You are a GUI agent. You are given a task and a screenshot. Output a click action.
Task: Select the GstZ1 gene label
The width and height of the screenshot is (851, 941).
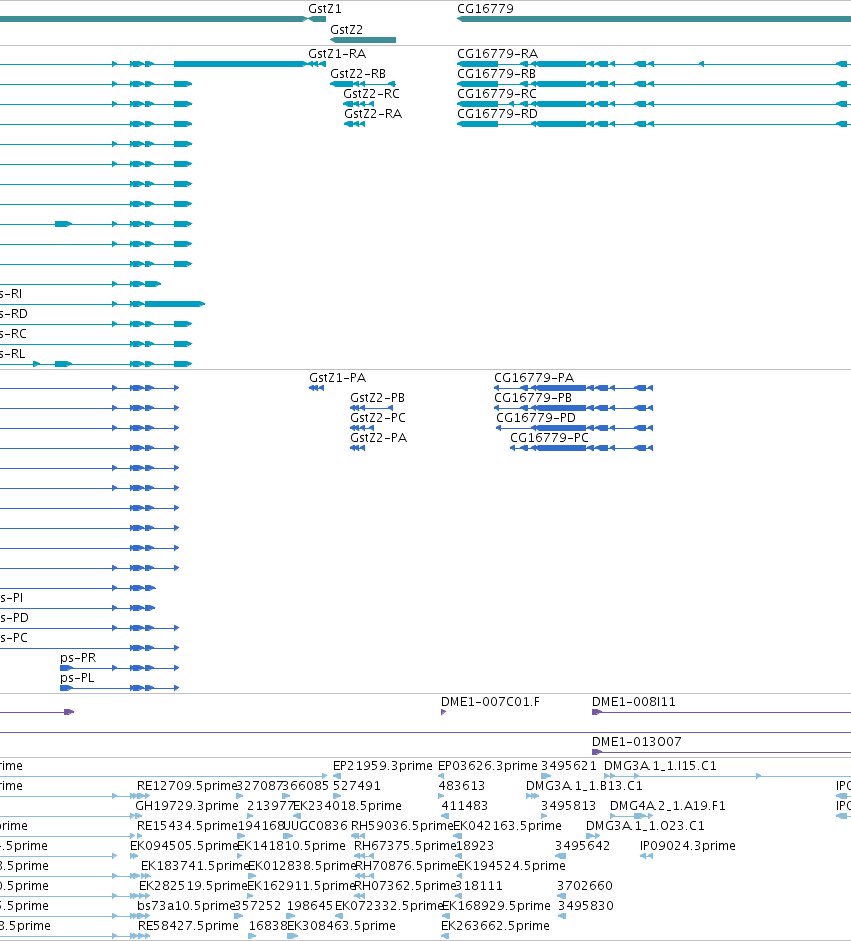click(325, 9)
